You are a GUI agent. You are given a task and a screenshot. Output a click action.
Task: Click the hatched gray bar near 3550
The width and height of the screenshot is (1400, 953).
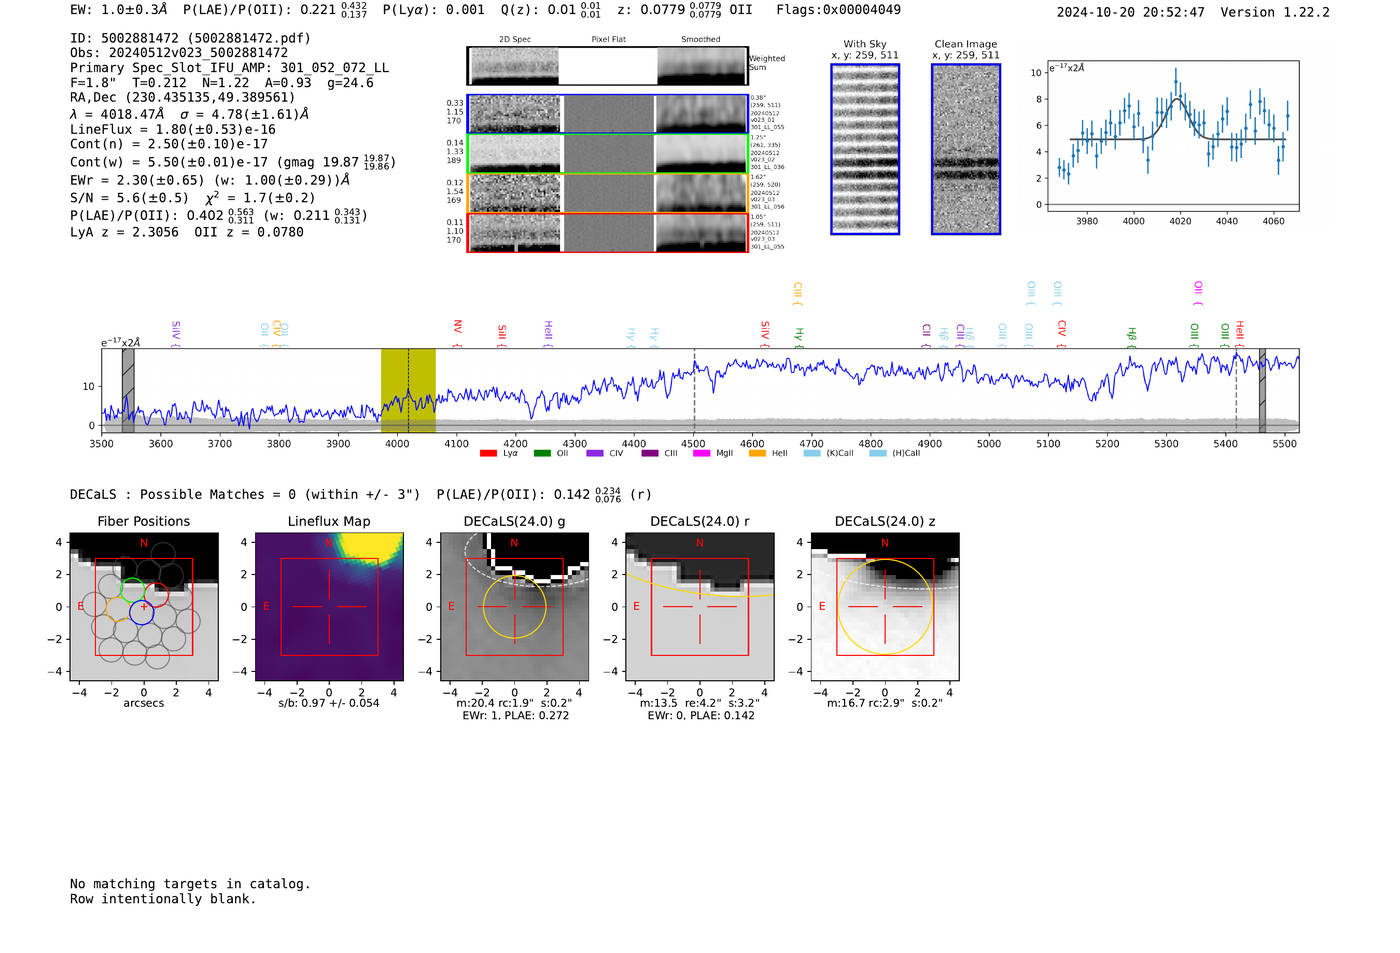128,391
